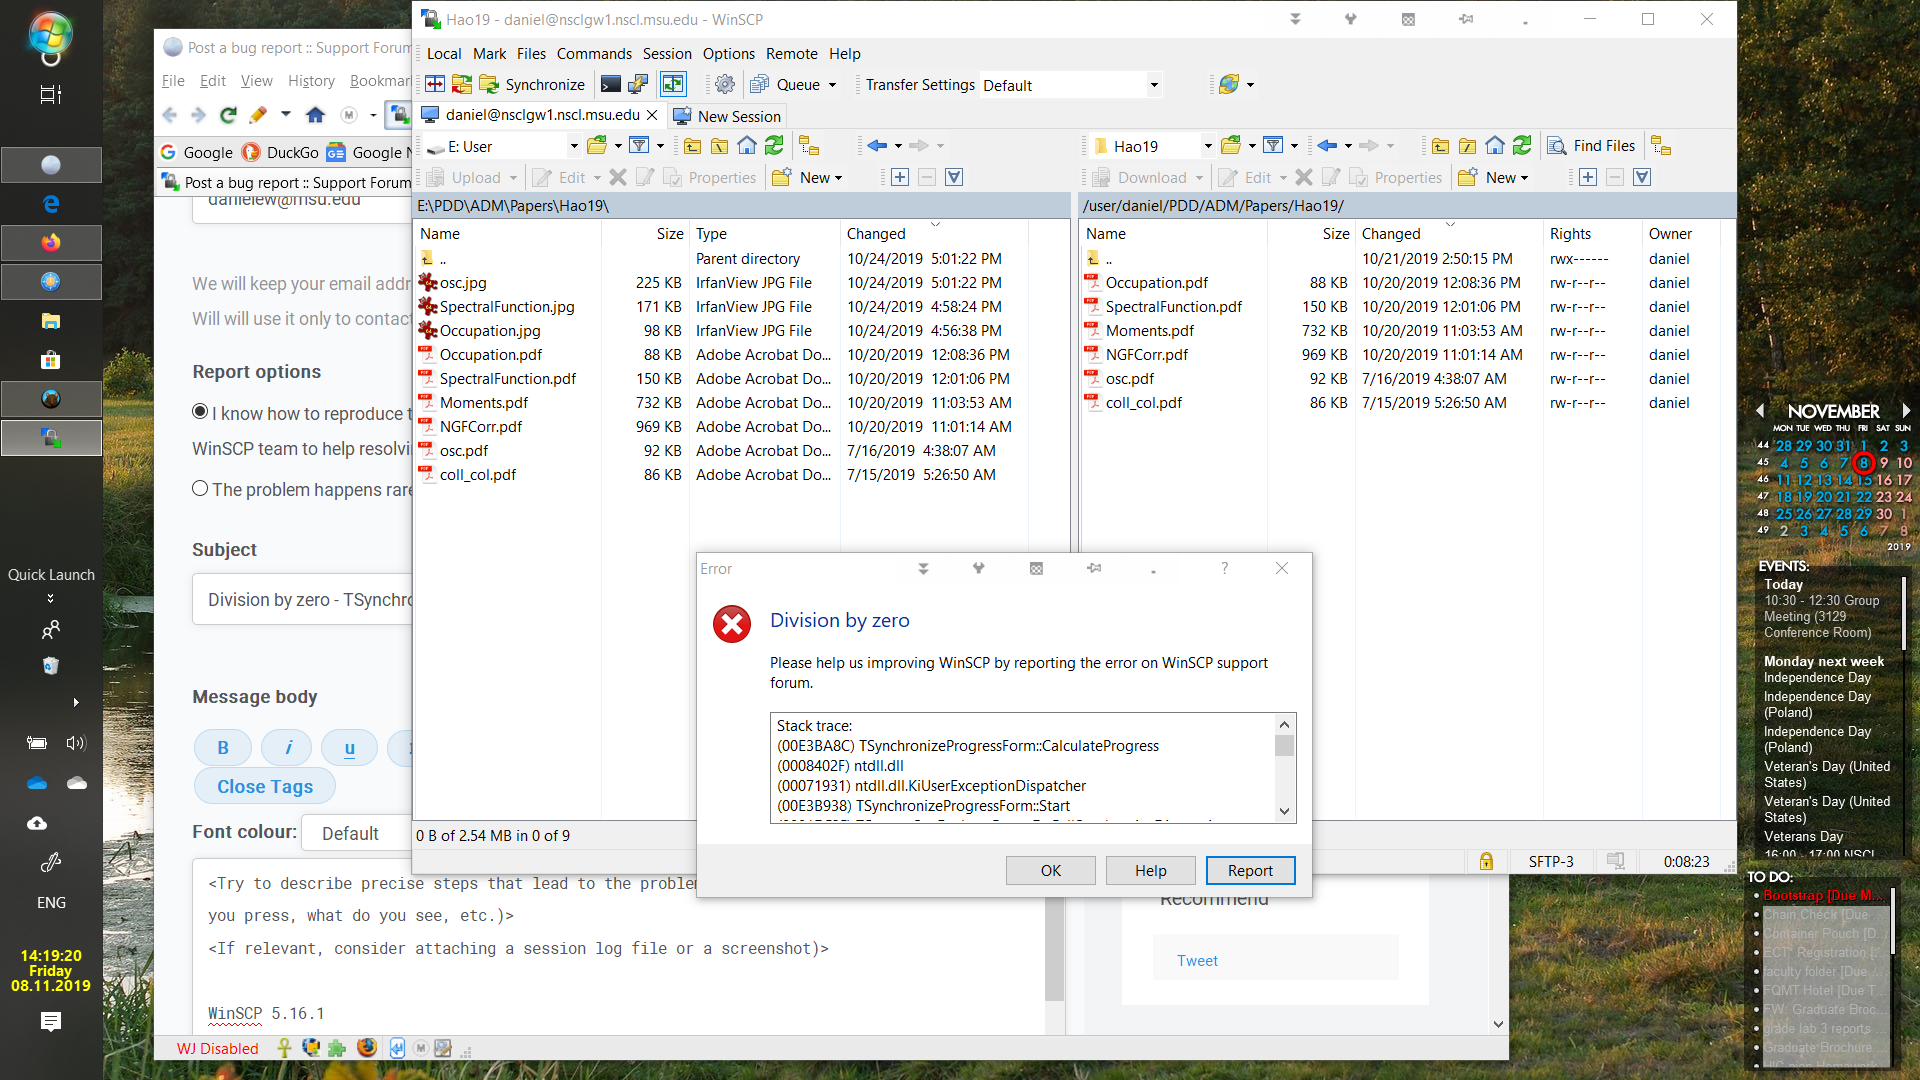Click the red error icon in the dialog
The image size is (1920, 1080).
coord(732,624)
